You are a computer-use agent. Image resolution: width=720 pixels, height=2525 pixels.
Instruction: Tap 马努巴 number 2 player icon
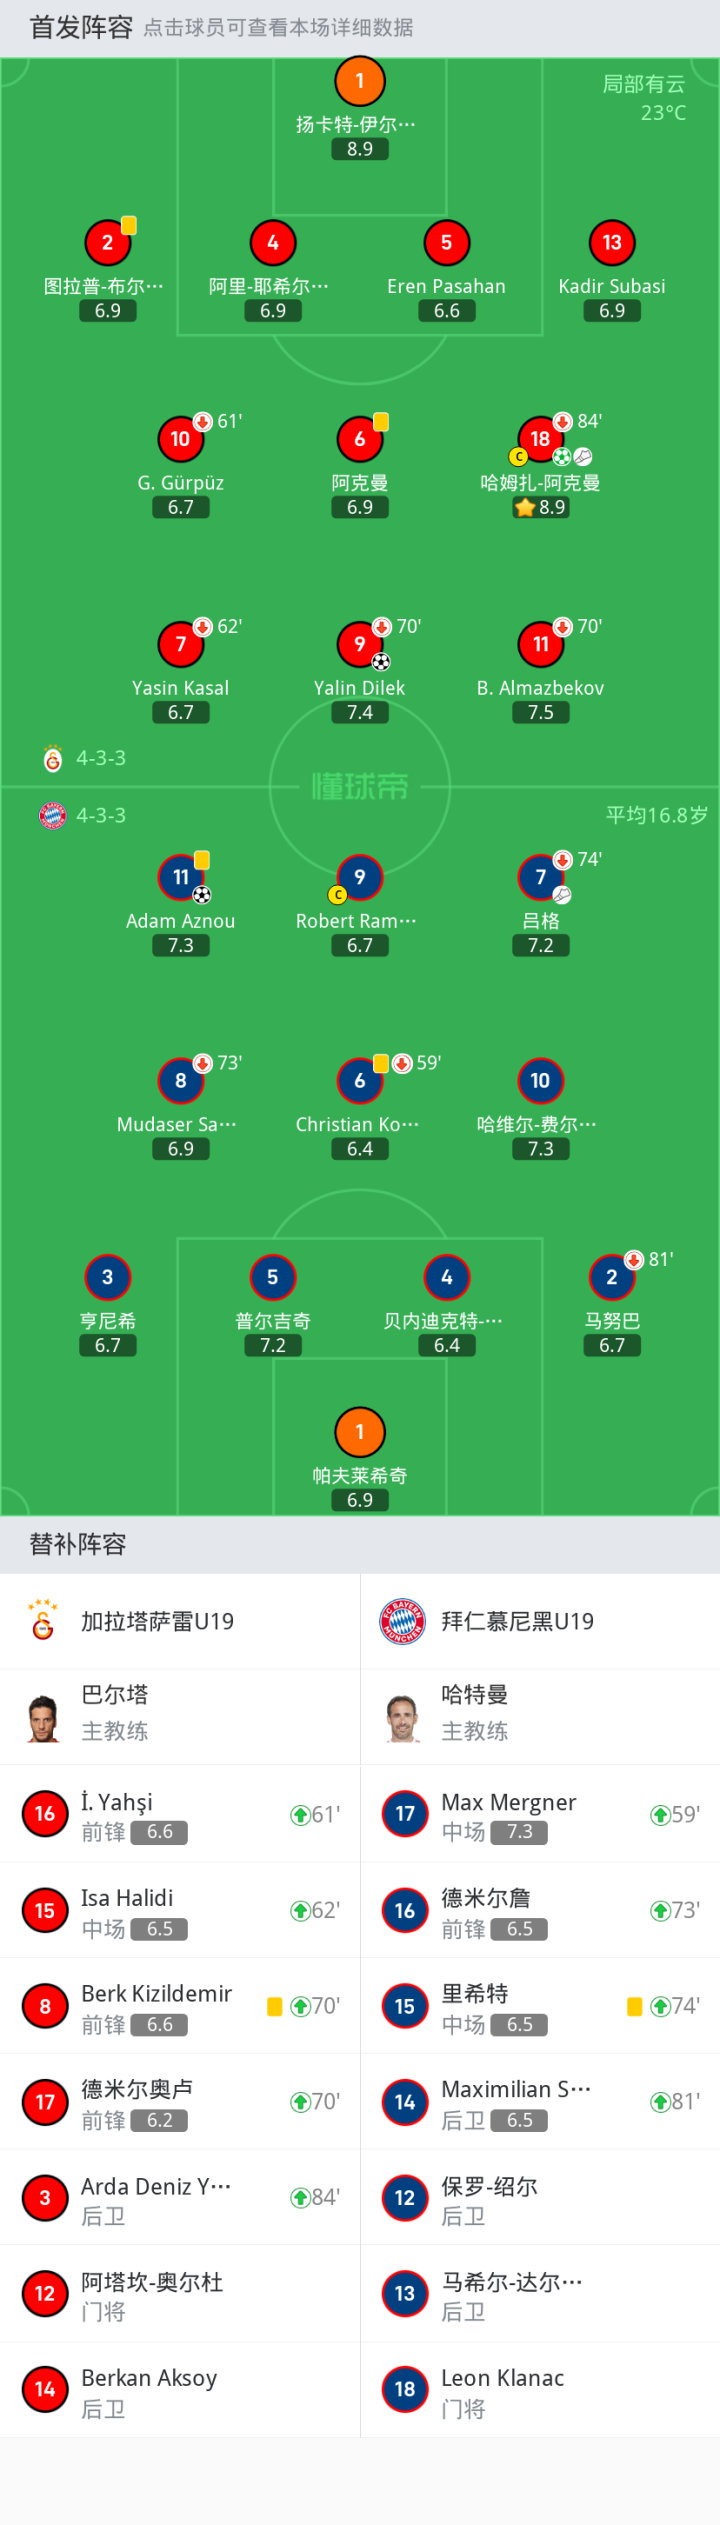[x=612, y=1277]
